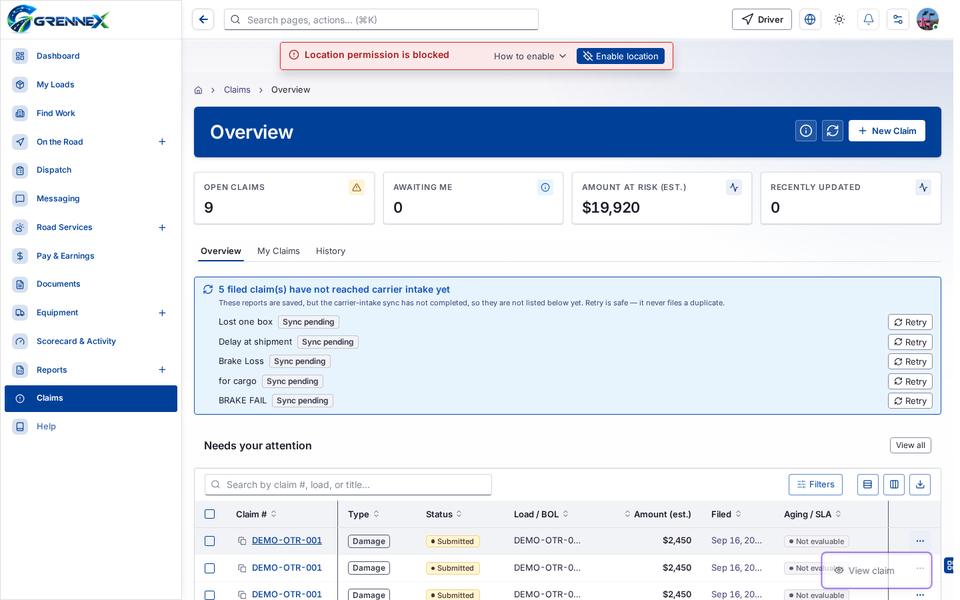
Task: Check the first DEMO-OTR-001 row checkbox
Action: click(x=209, y=541)
